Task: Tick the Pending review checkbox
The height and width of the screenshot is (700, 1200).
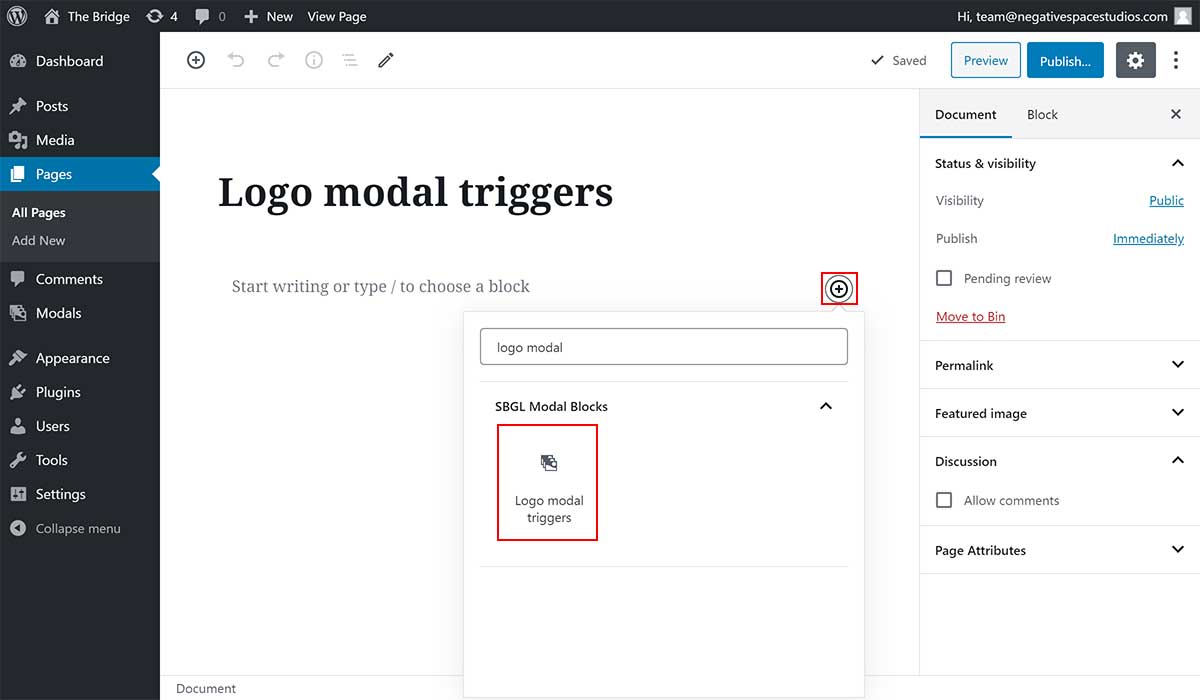Action: pos(944,278)
